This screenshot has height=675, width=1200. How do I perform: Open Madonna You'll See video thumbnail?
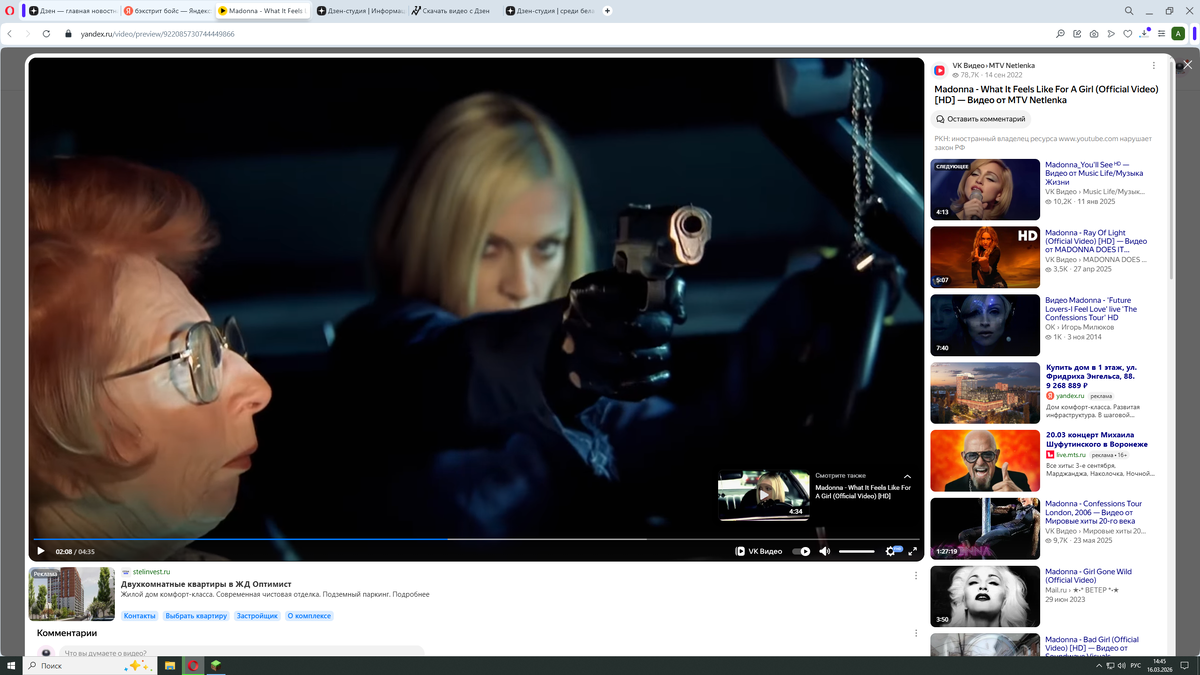click(985, 190)
